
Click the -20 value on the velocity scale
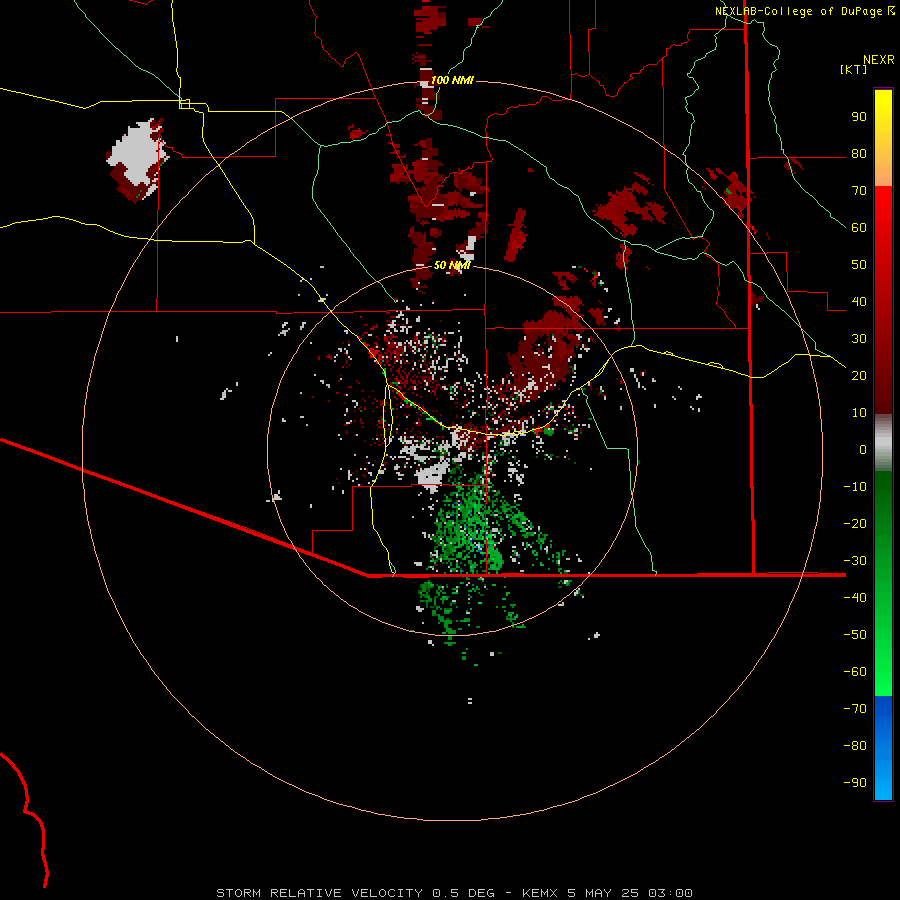click(855, 523)
